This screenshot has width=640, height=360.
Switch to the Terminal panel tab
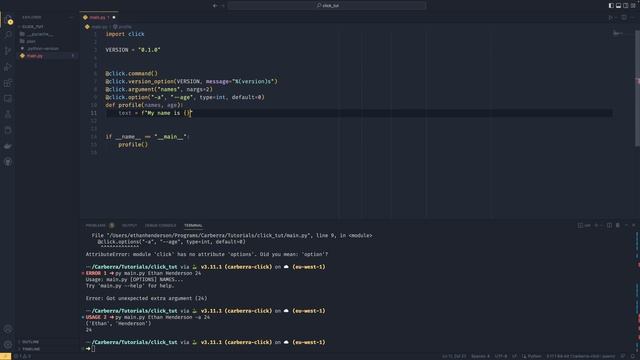(x=193, y=225)
